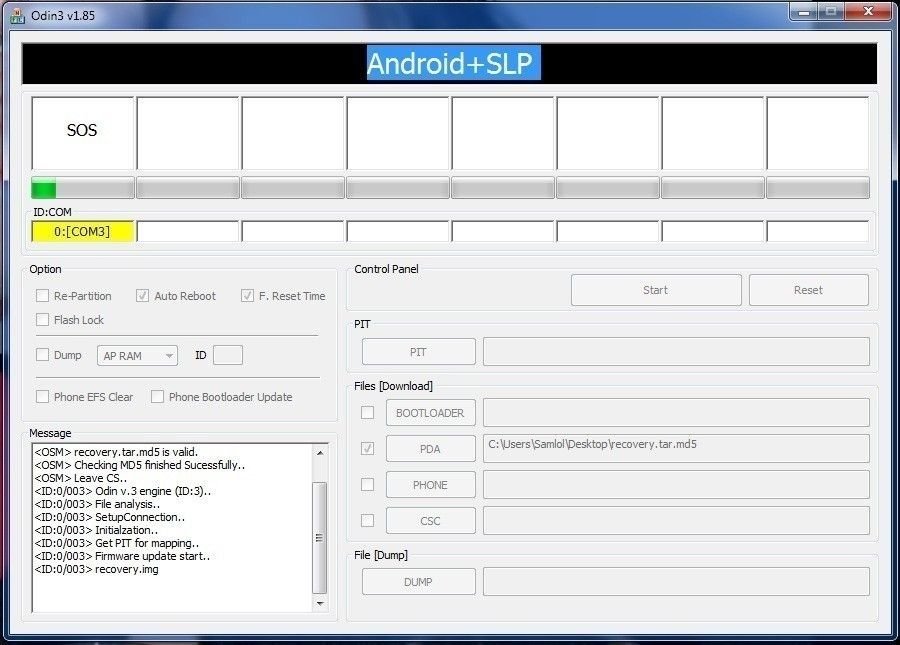Image resolution: width=900 pixels, height=645 pixels.
Task: Enable Phone Bootloader Update checkbox
Action: click(x=157, y=397)
